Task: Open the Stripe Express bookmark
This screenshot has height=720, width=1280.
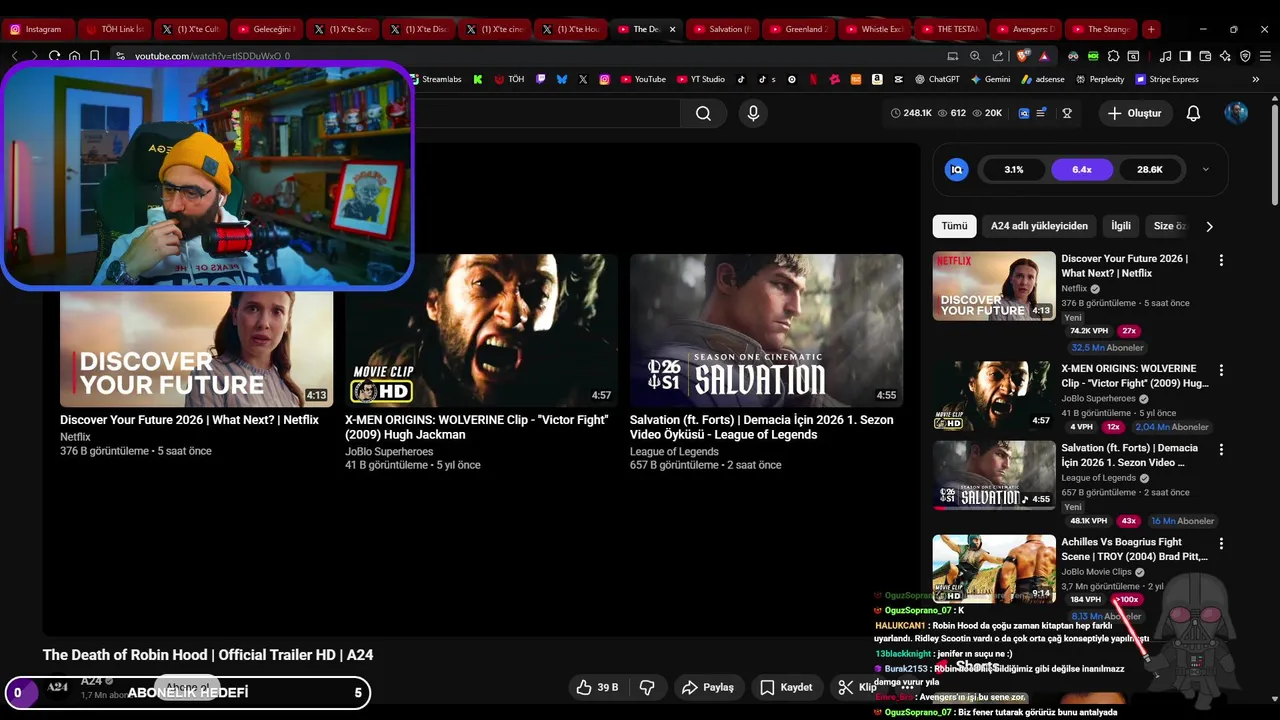Action: (1166, 79)
